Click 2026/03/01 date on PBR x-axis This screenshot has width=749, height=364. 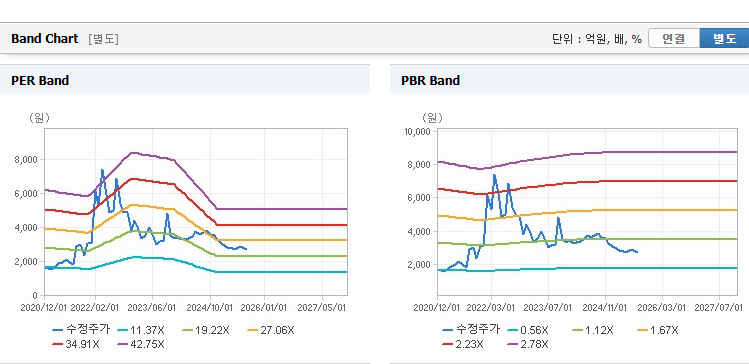[x=663, y=307]
